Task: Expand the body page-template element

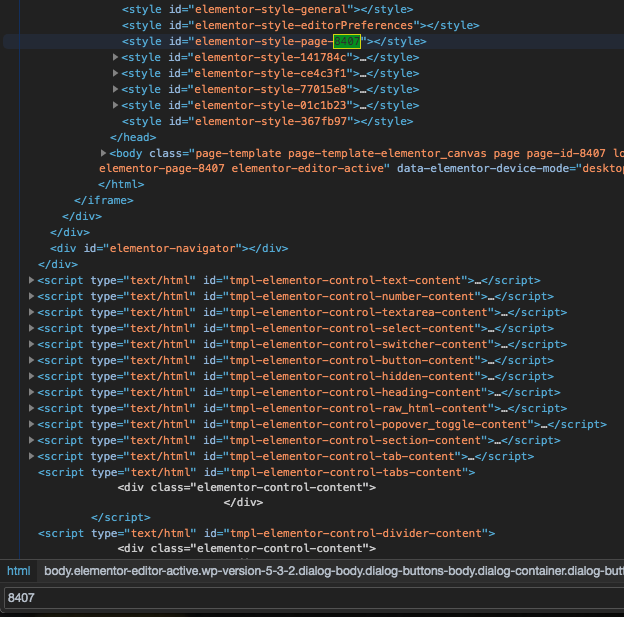Action: point(103,153)
